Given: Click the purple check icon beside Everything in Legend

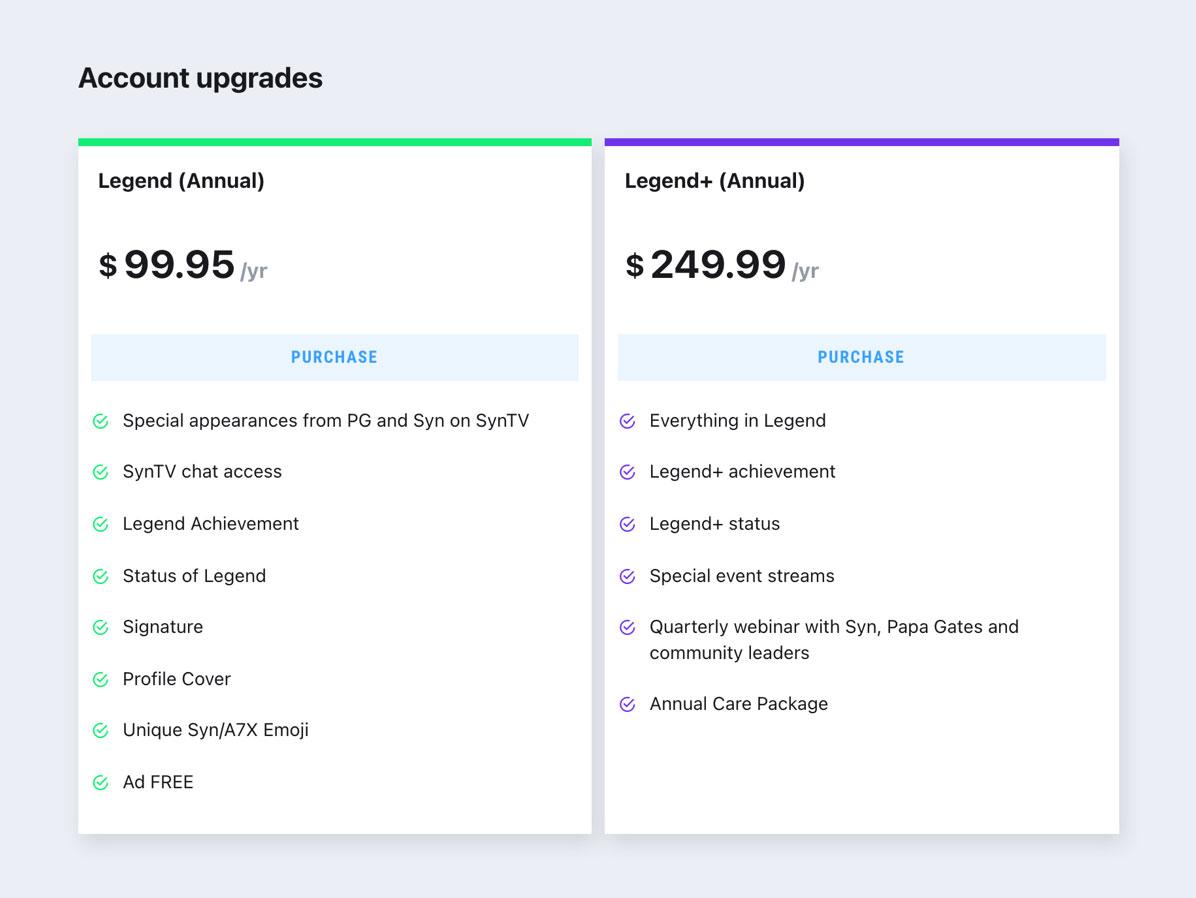Looking at the screenshot, I should [x=628, y=421].
